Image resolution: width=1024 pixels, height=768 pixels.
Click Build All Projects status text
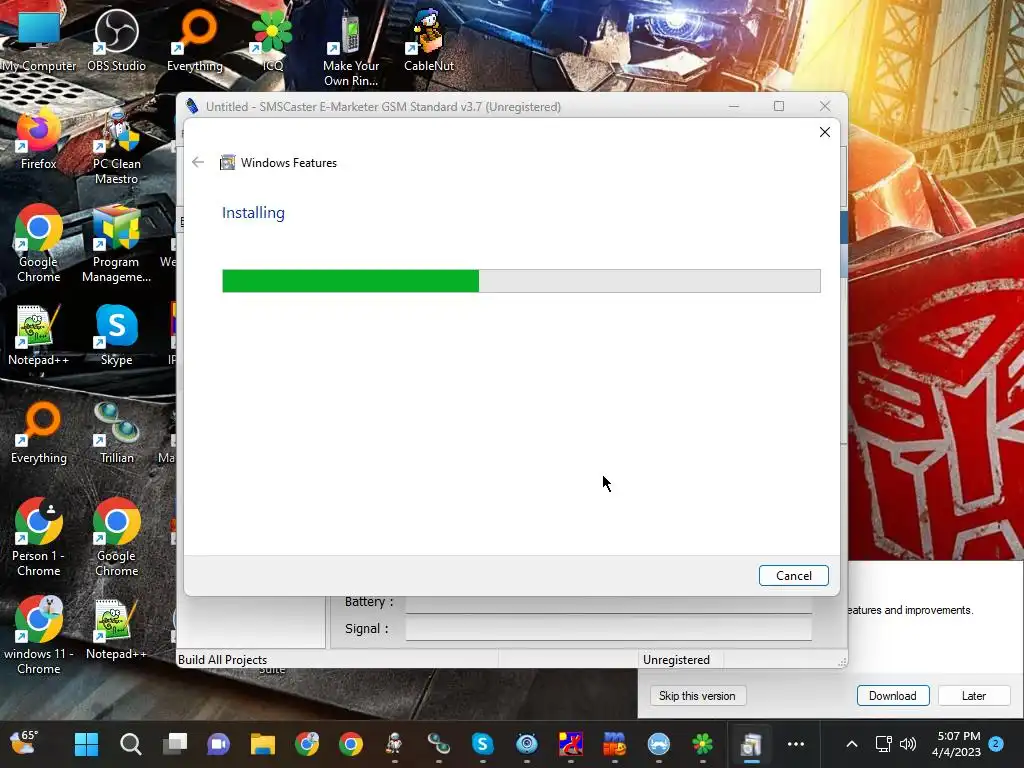[222, 660]
